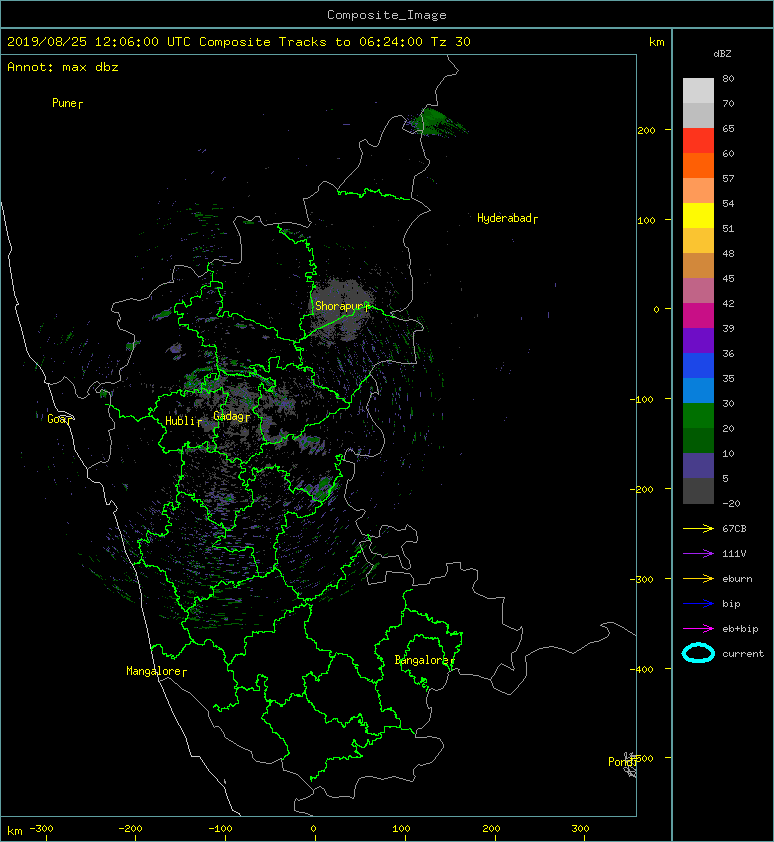
Task: Click the cyan current ellipse legend icon
Action: pyautogui.click(x=698, y=653)
